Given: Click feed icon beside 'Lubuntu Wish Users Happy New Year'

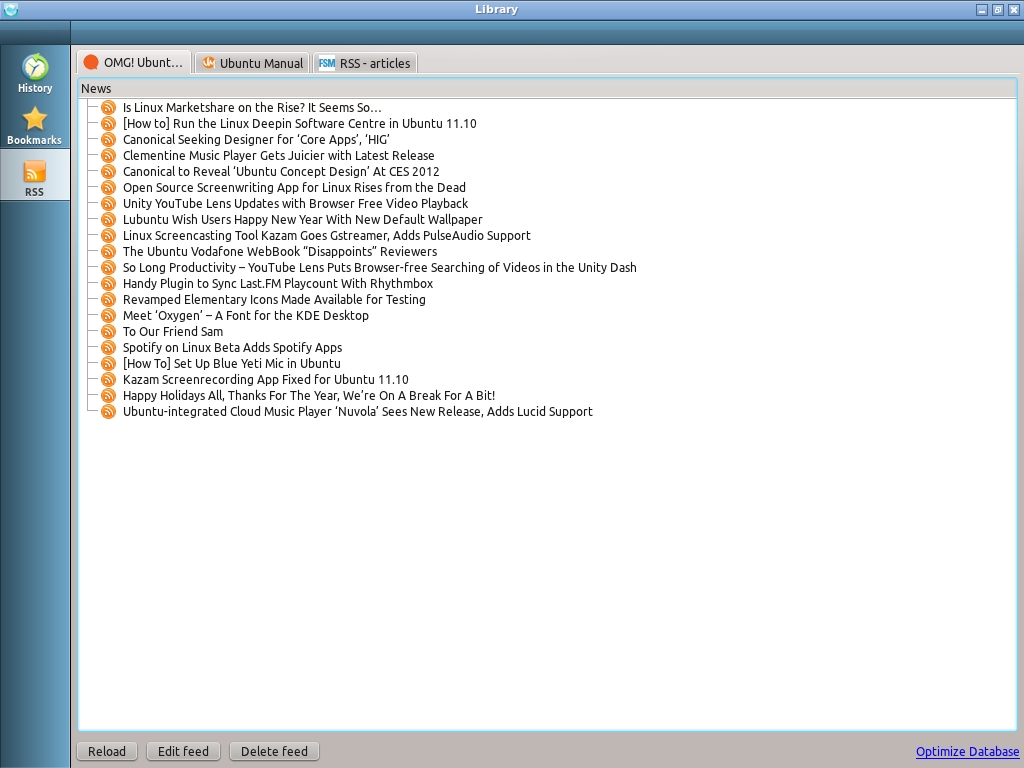Looking at the screenshot, I should pos(108,219).
